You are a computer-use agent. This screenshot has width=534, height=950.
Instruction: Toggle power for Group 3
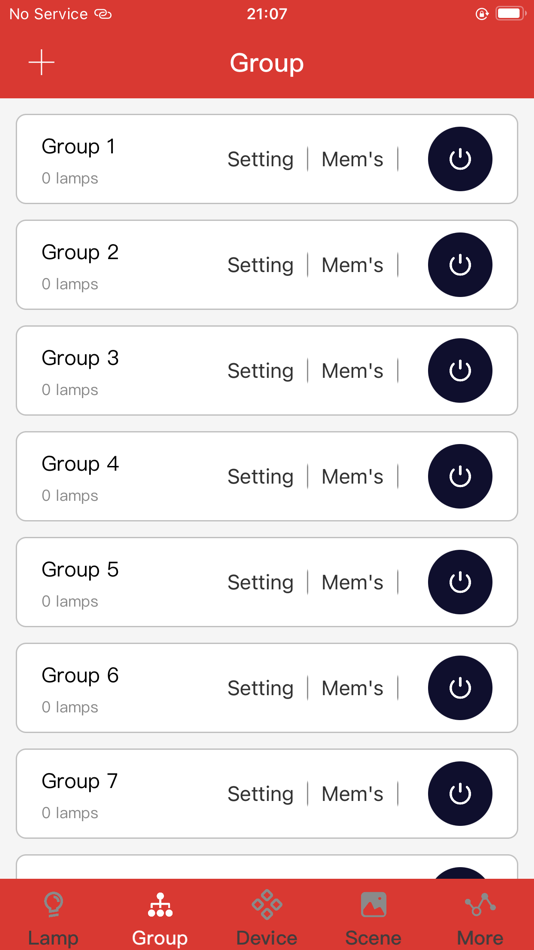(x=460, y=370)
